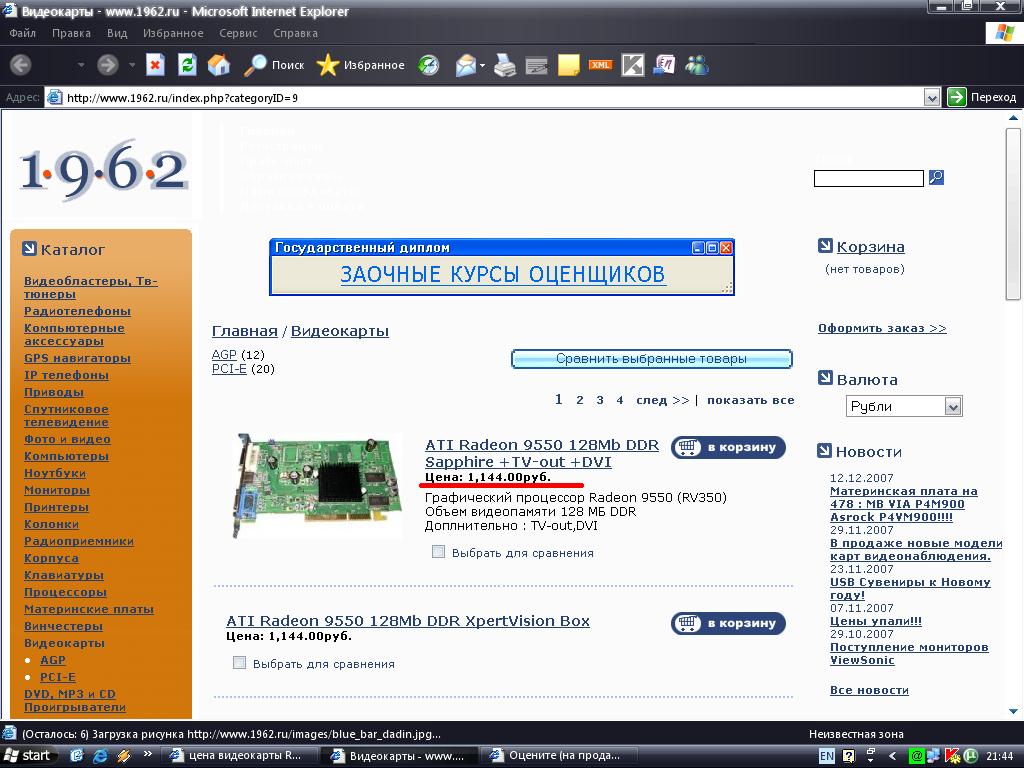Add XpertVision Box card в корзину
Image resolution: width=1024 pixels, height=768 pixels.
coord(728,623)
